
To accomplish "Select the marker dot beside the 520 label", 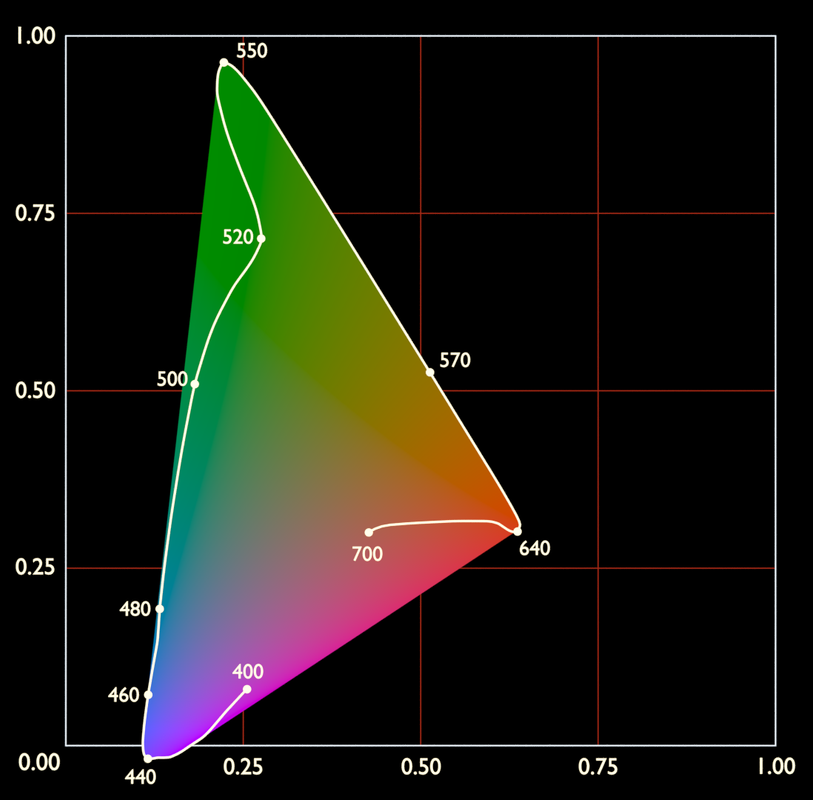I will (x=261, y=238).
